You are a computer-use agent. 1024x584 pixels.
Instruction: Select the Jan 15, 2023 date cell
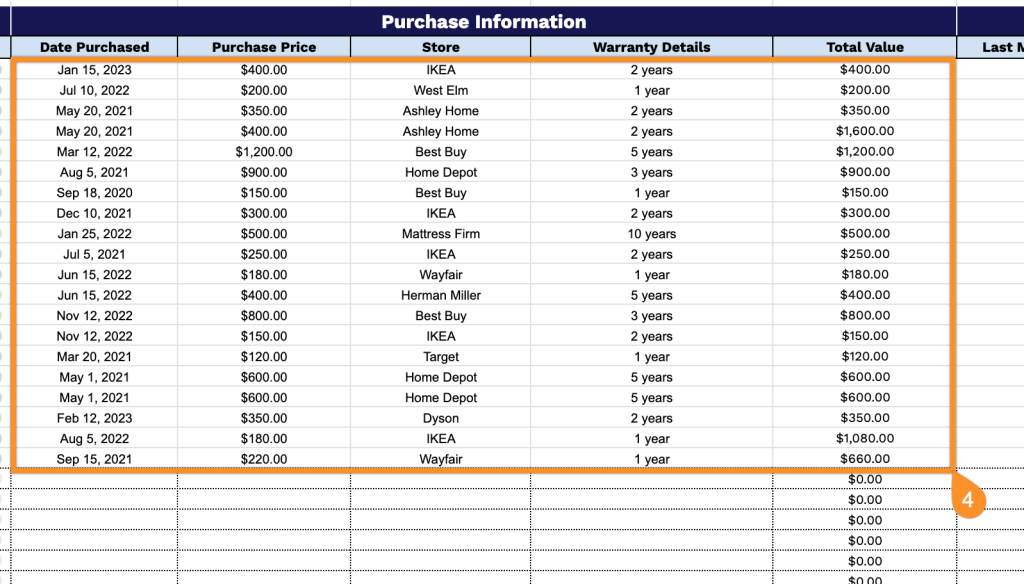click(x=94, y=70)
